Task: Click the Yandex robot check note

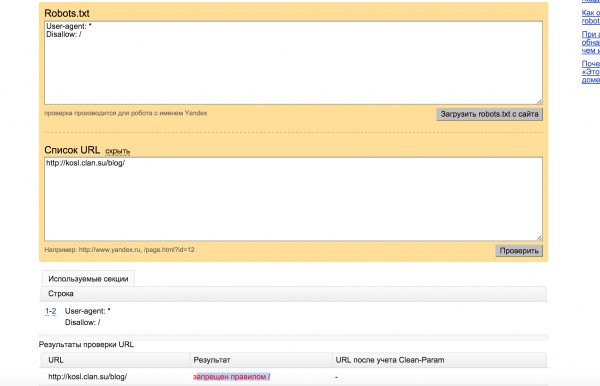Action: click(x=126, y=113)
